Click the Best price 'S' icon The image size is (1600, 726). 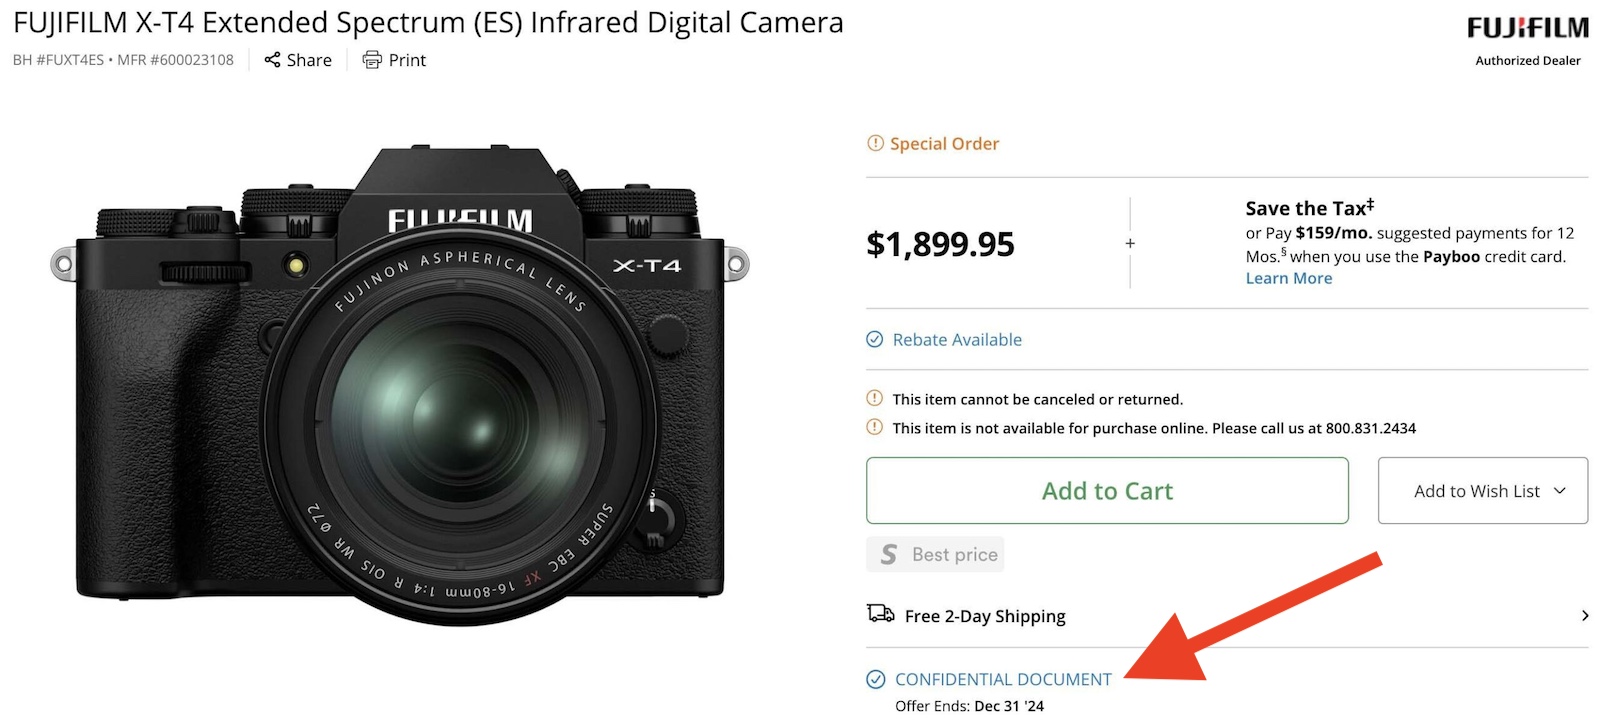tap(888, 554)
